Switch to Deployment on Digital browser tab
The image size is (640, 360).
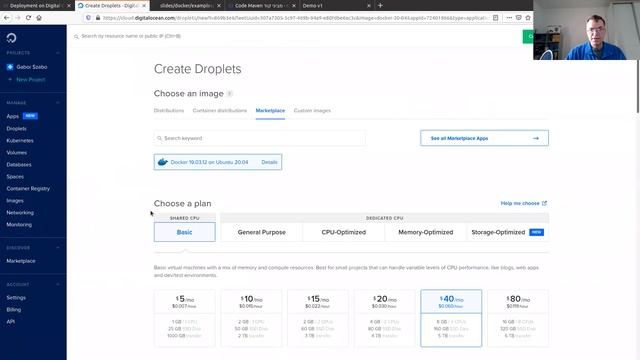coord(35,6)
